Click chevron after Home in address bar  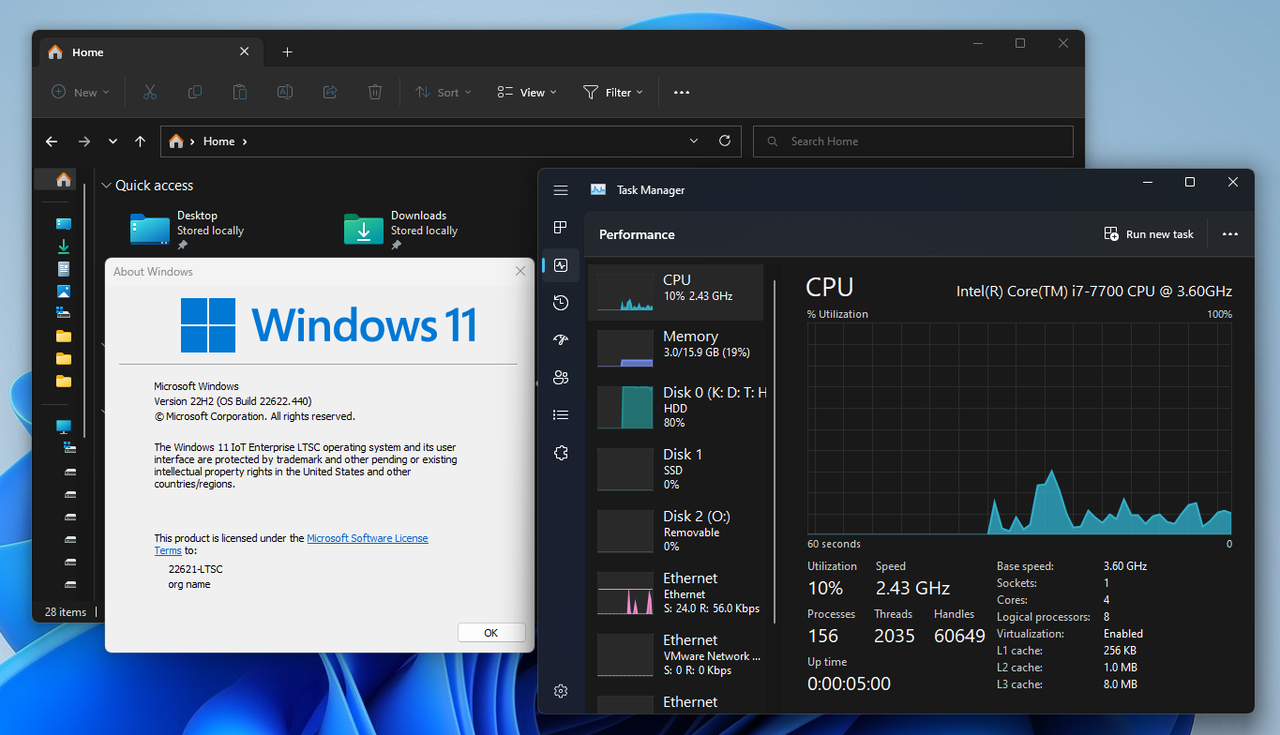point(245,142)
